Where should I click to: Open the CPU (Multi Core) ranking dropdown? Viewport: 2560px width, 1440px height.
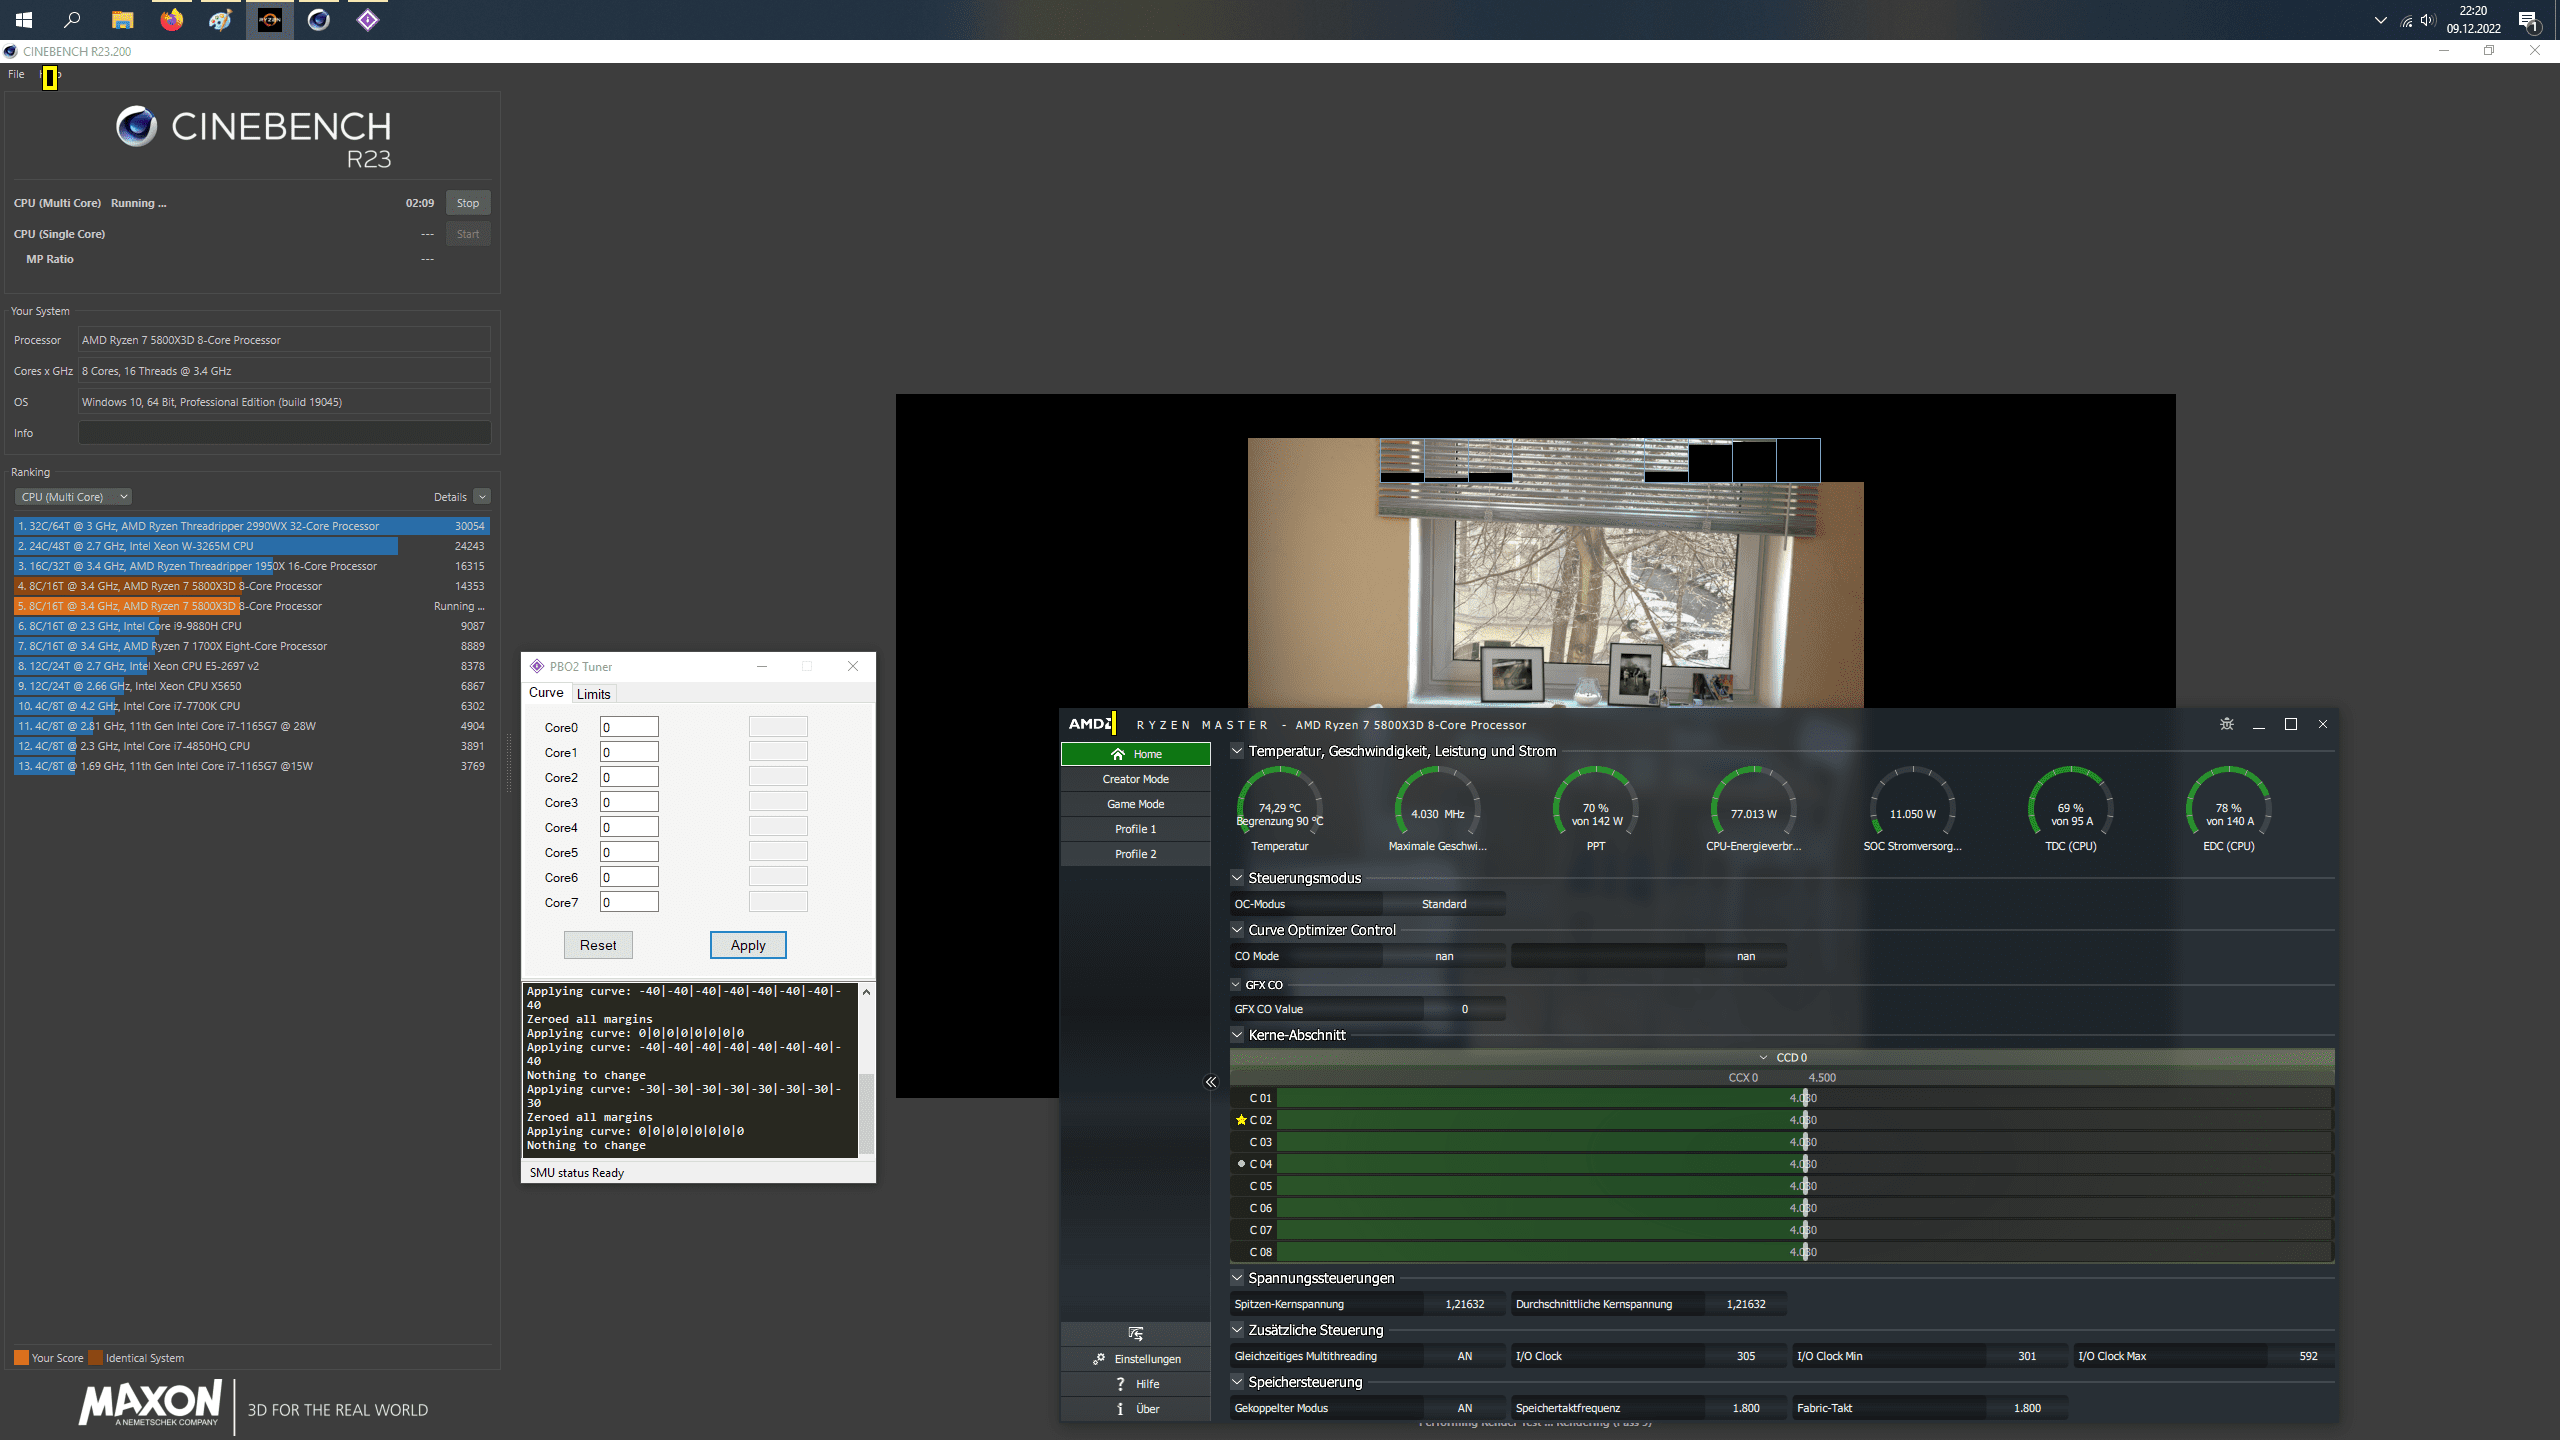pyautogui.click(x=74, y=497)
